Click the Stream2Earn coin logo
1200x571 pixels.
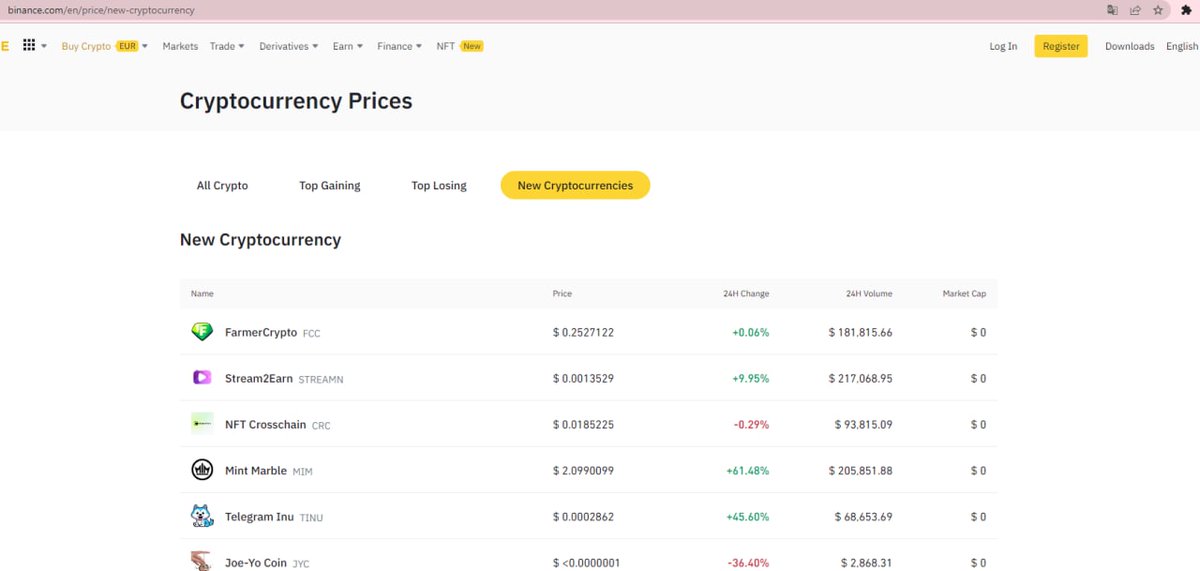coord(202,378)
